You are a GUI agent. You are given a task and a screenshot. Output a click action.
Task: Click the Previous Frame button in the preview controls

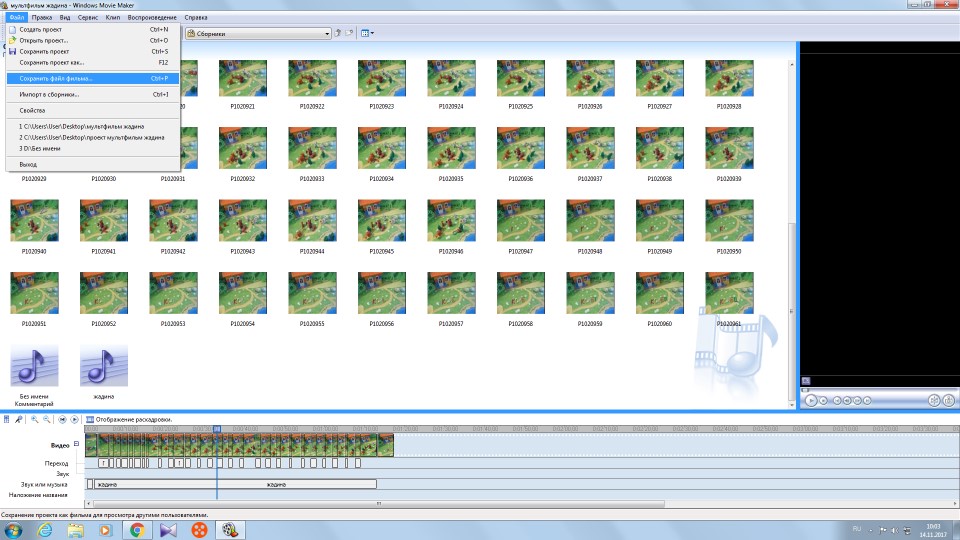coord(847,400)
